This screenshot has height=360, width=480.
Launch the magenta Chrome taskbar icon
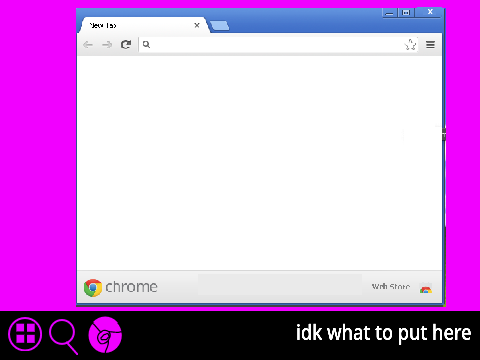tap(105, 335)
